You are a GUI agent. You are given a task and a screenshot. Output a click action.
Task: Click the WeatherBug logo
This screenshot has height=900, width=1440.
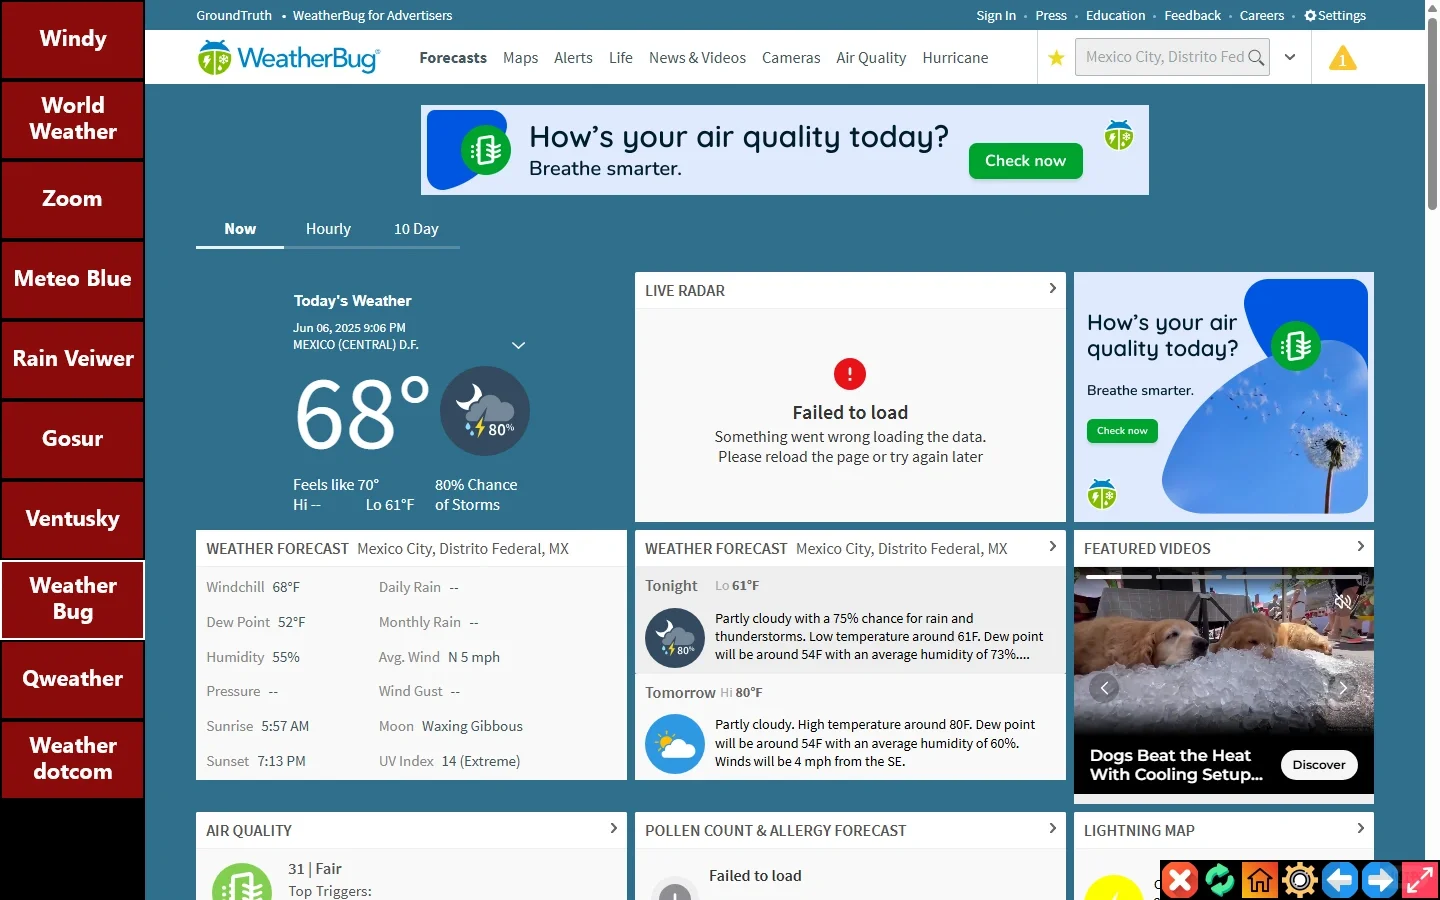tap(289, 58)
